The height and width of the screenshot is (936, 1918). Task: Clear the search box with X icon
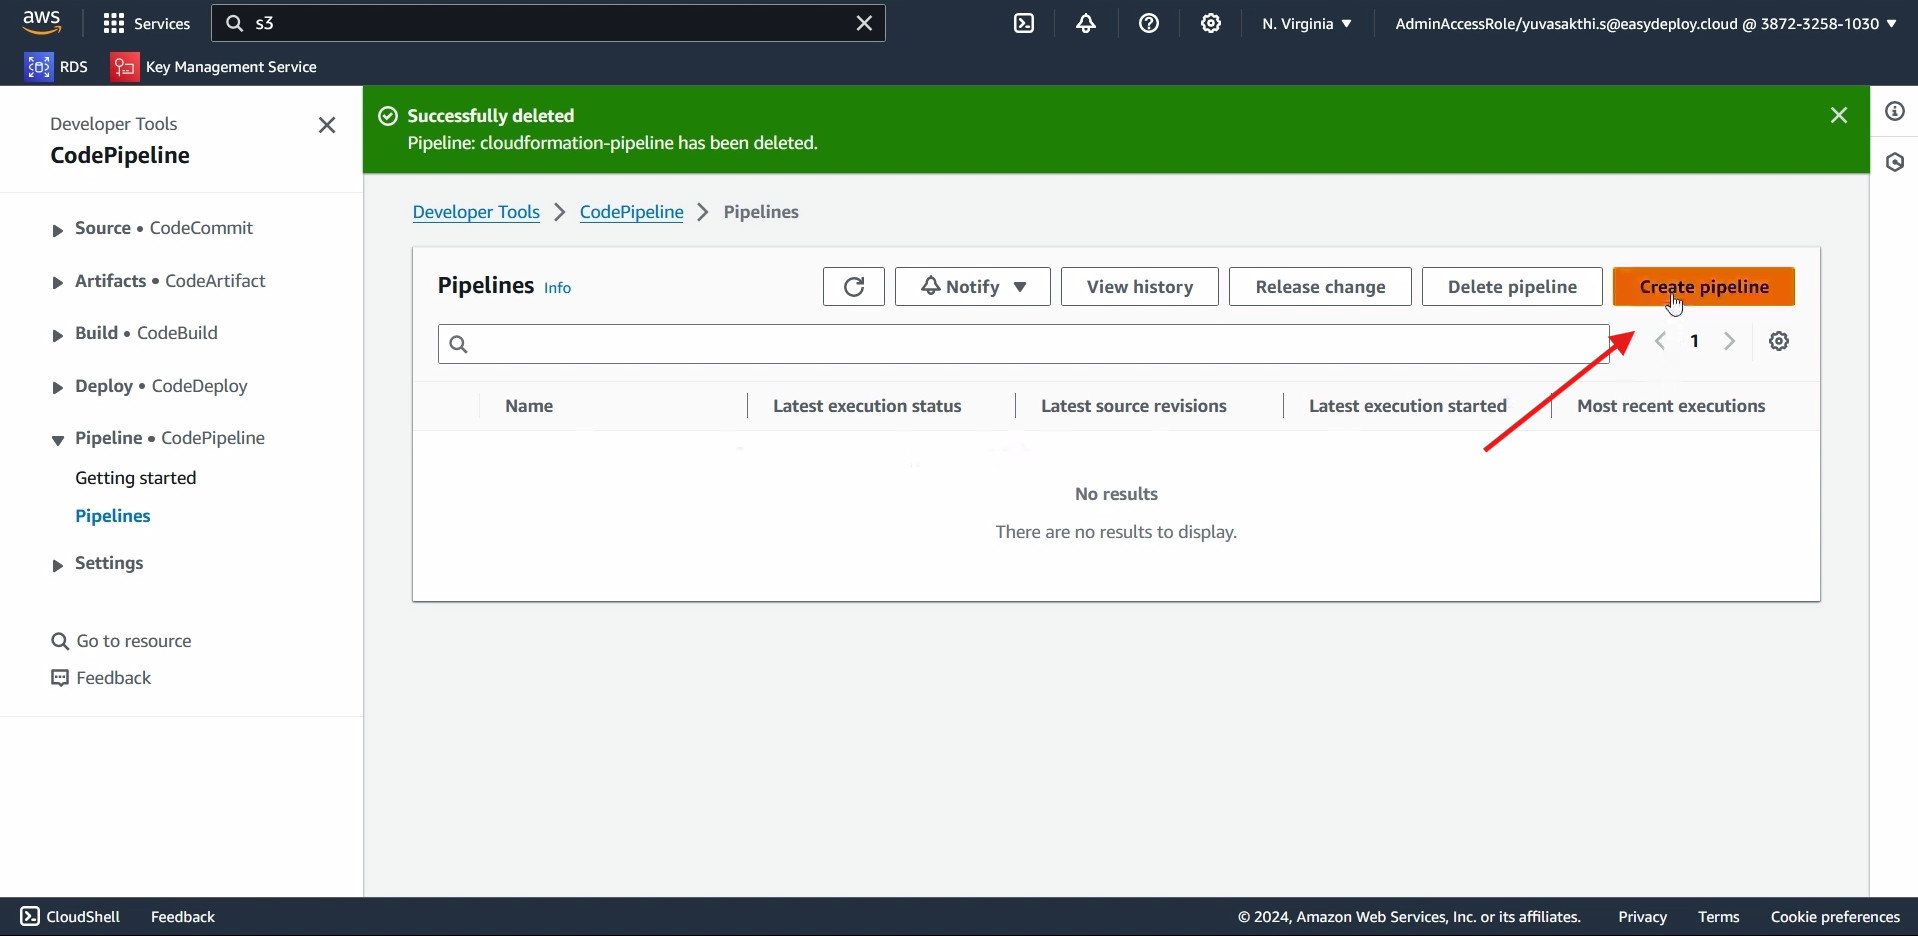(865, 23)
